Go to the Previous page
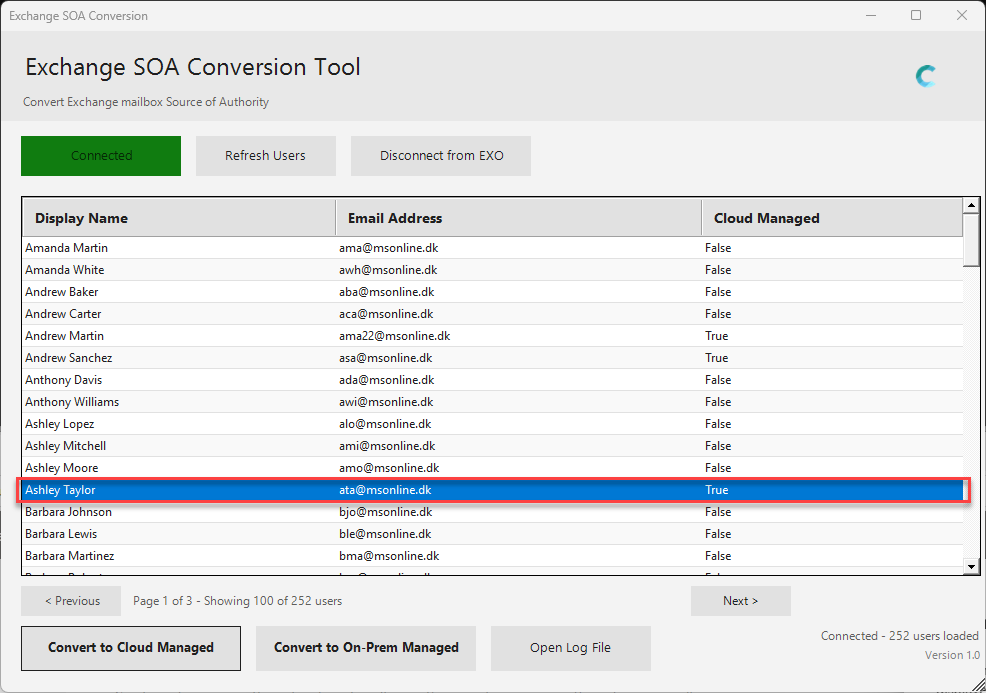The height and width of the screenshot is (693, 986). pos(71,601)
